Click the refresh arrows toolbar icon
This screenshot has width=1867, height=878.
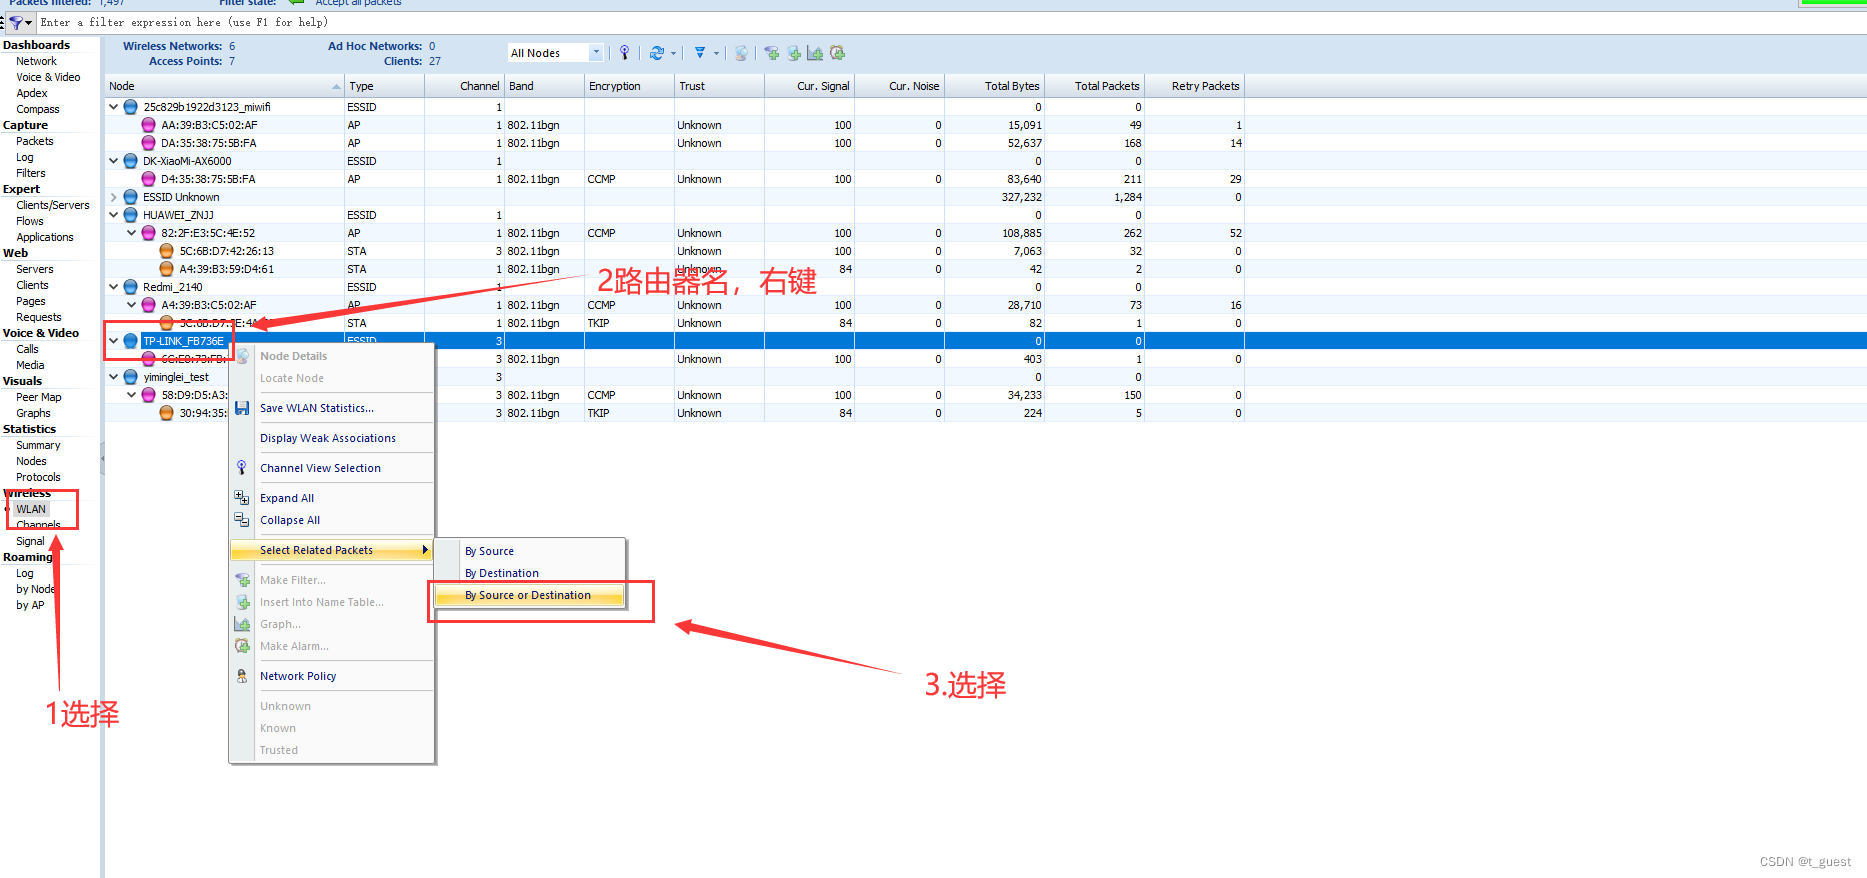(657, 53)
